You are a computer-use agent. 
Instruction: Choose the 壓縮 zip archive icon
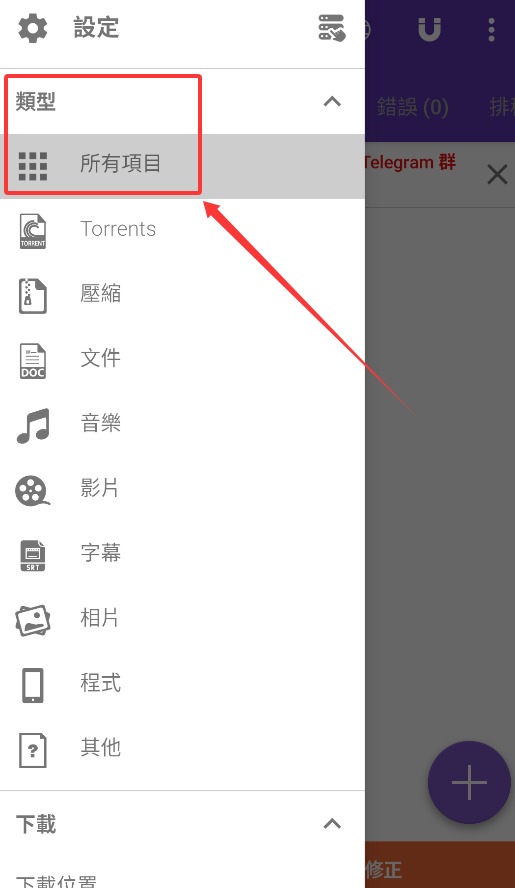[x=33, y=296]
